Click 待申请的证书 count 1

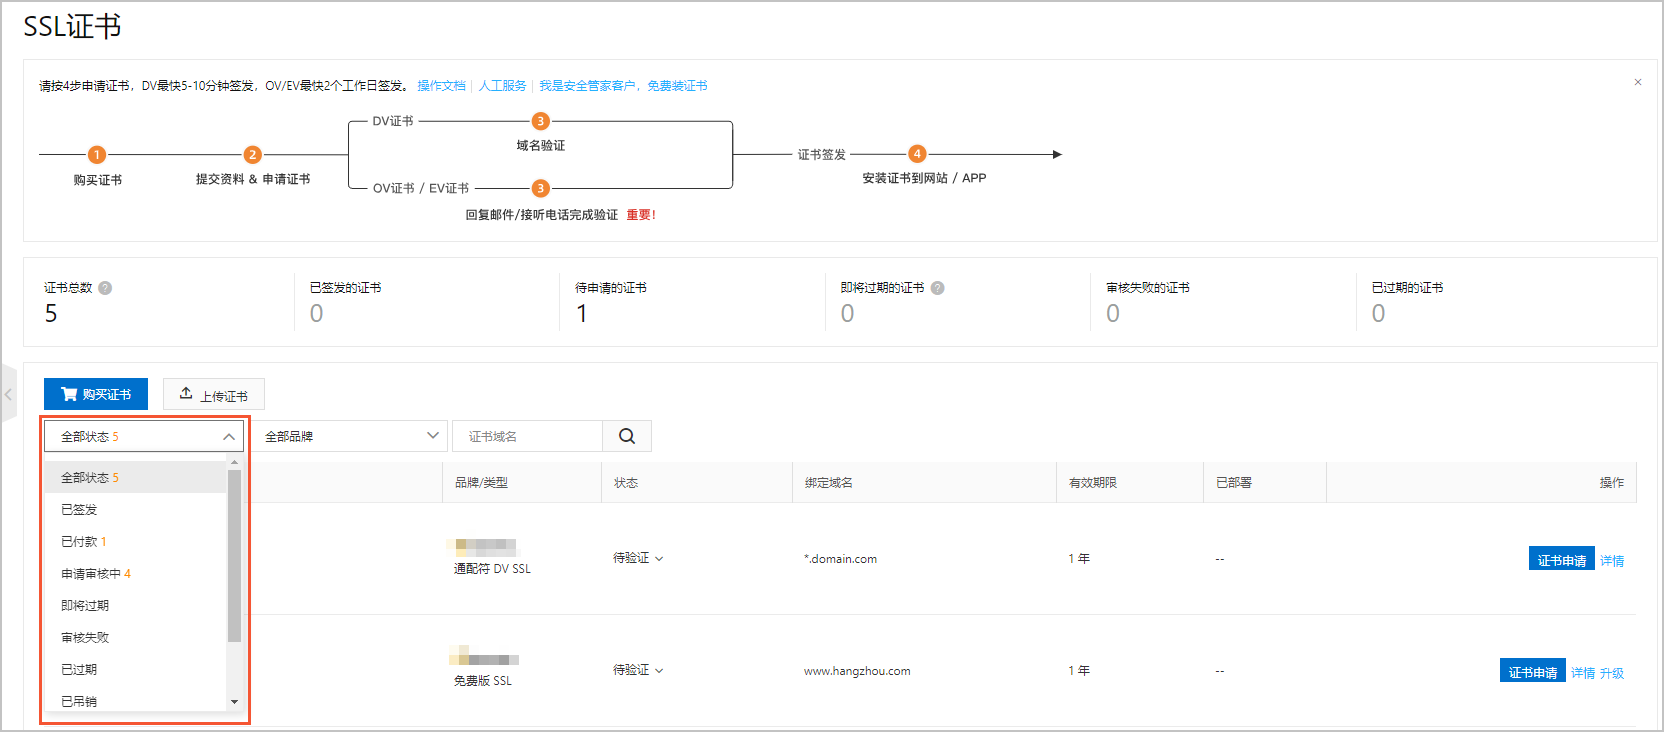(582, 314)
